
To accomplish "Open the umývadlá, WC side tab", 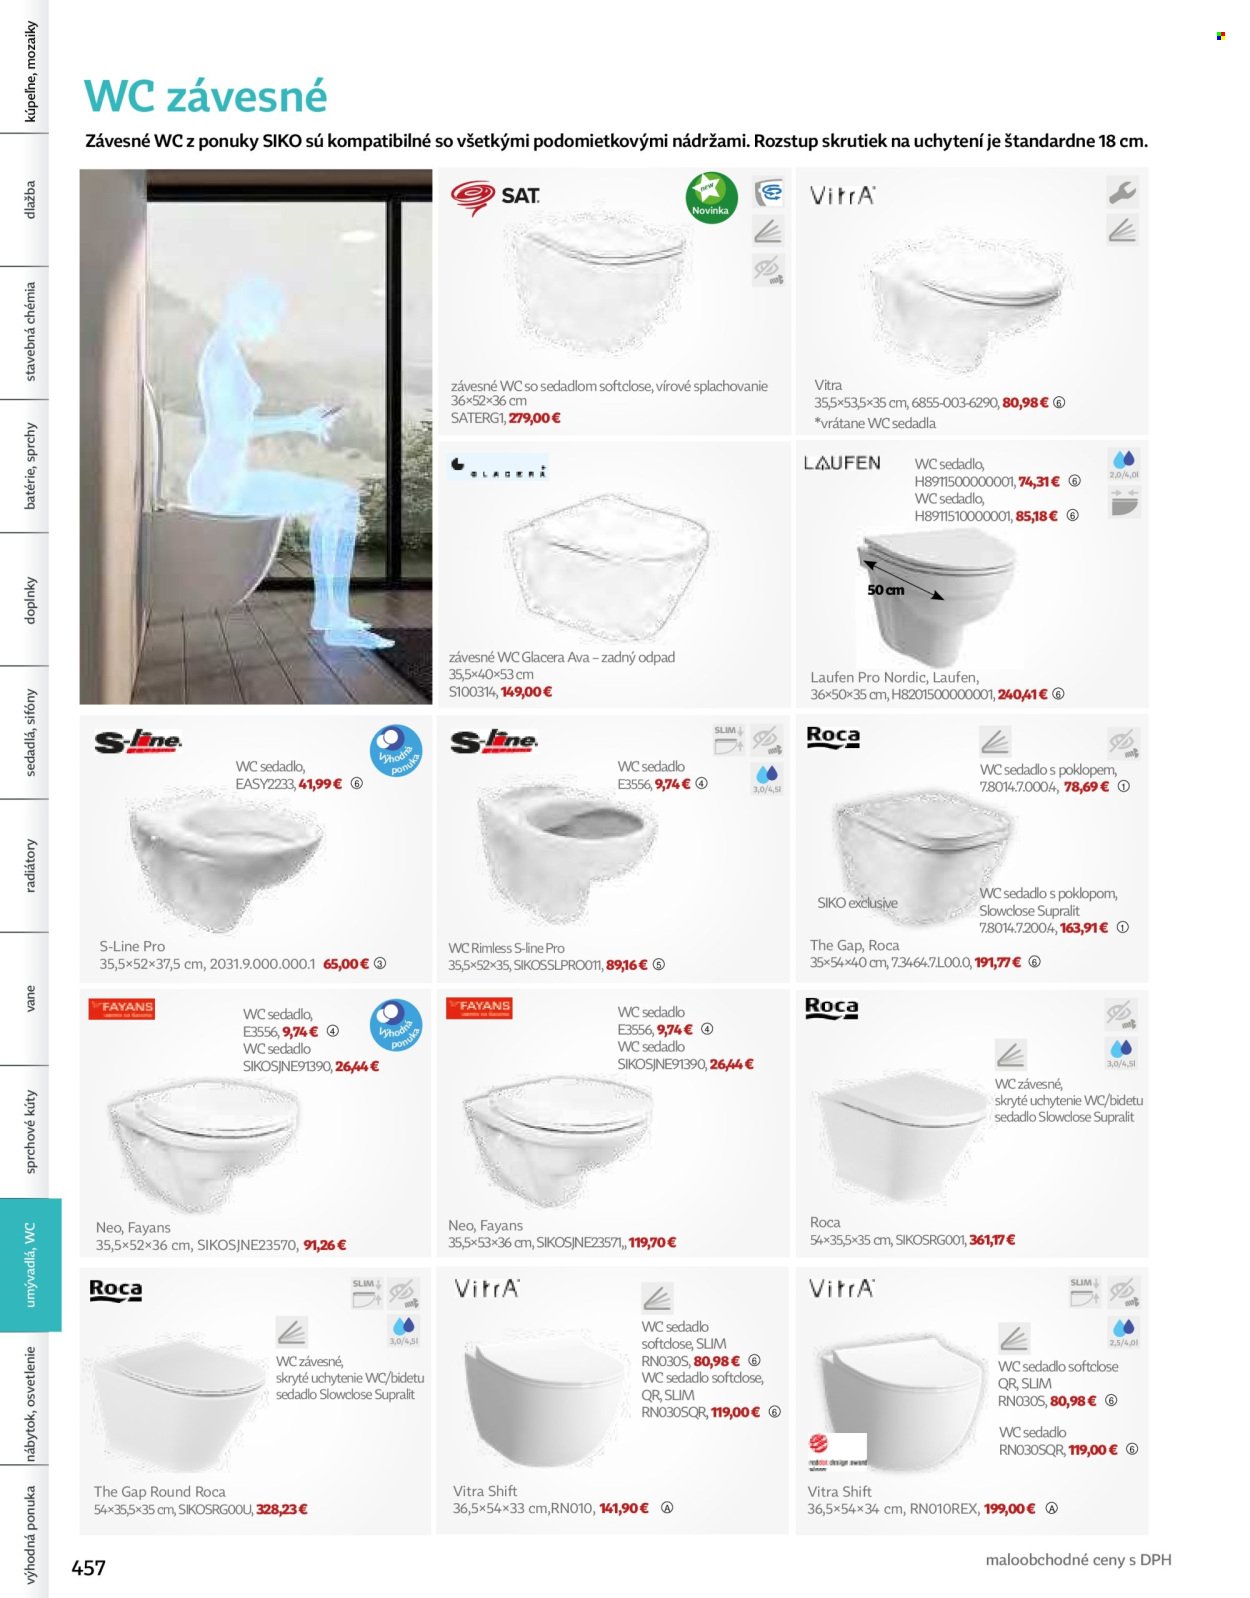I will coord(30,1265).
